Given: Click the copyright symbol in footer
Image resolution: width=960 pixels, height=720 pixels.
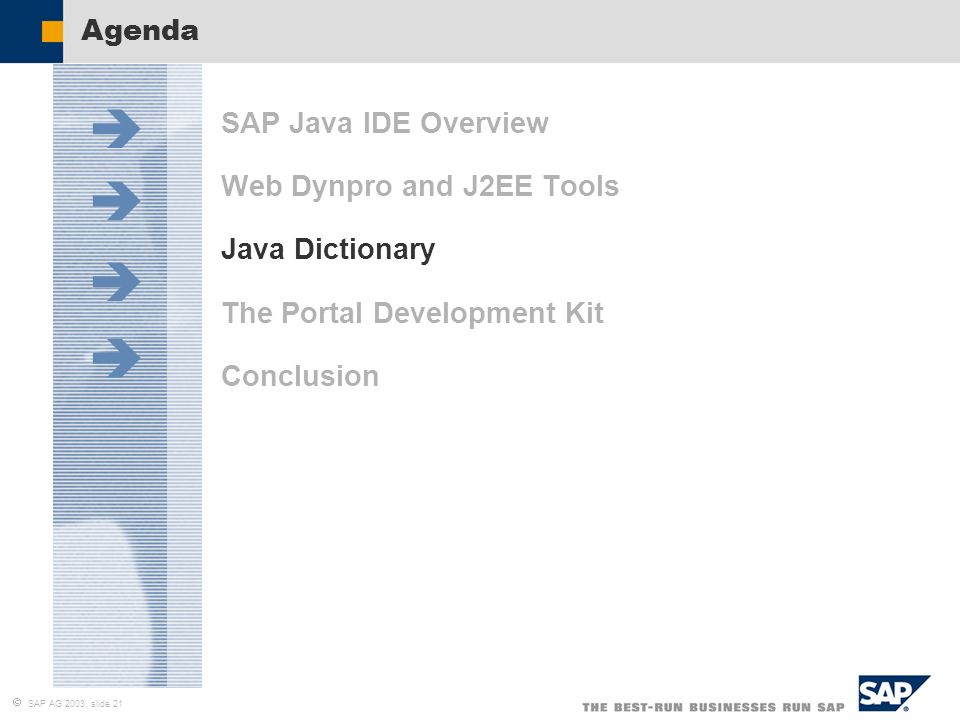Looking at the screenshot, I should tap(17, 703).
